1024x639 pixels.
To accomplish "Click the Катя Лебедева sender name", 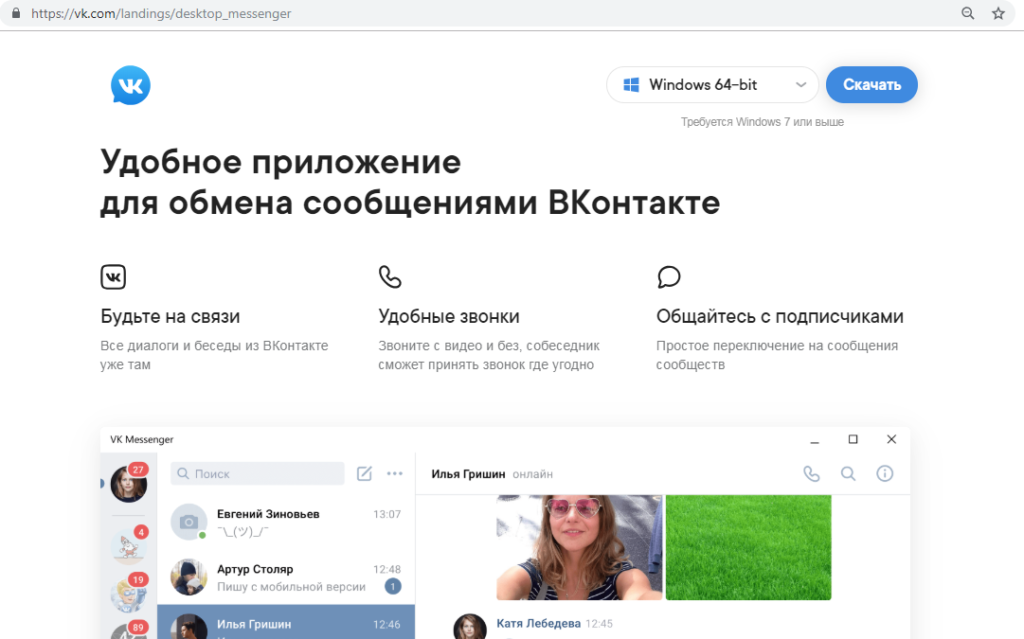I will coord(538,623).
